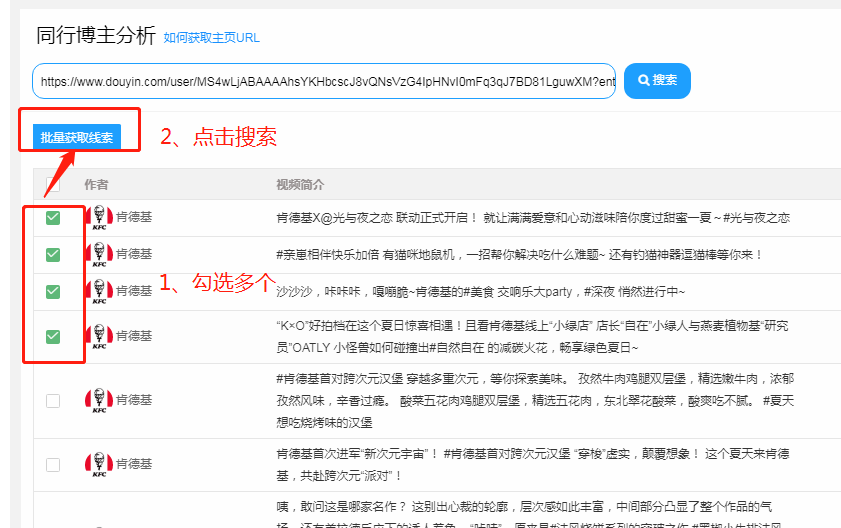Click KFC avatar in the OATLY row
Viewport: 841px width, 528px height.
(99, 336)
